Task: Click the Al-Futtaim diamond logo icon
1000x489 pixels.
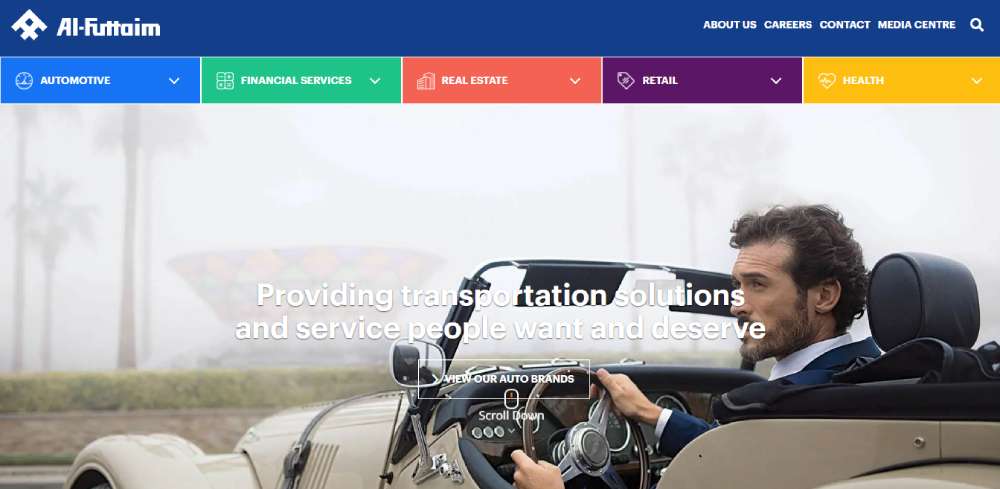Action: pyautogui.click(x=29, y=25)
